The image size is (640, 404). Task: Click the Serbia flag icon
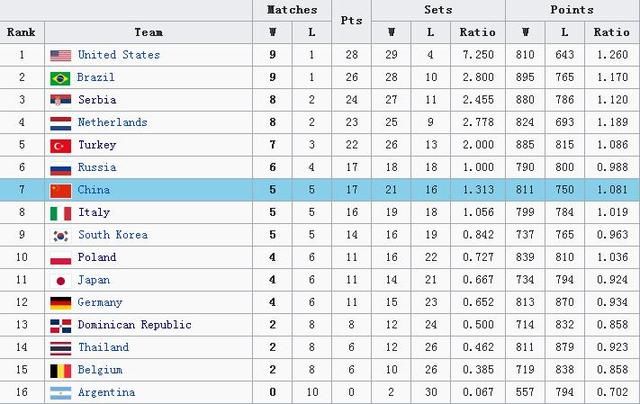click(x=60, y=100)
